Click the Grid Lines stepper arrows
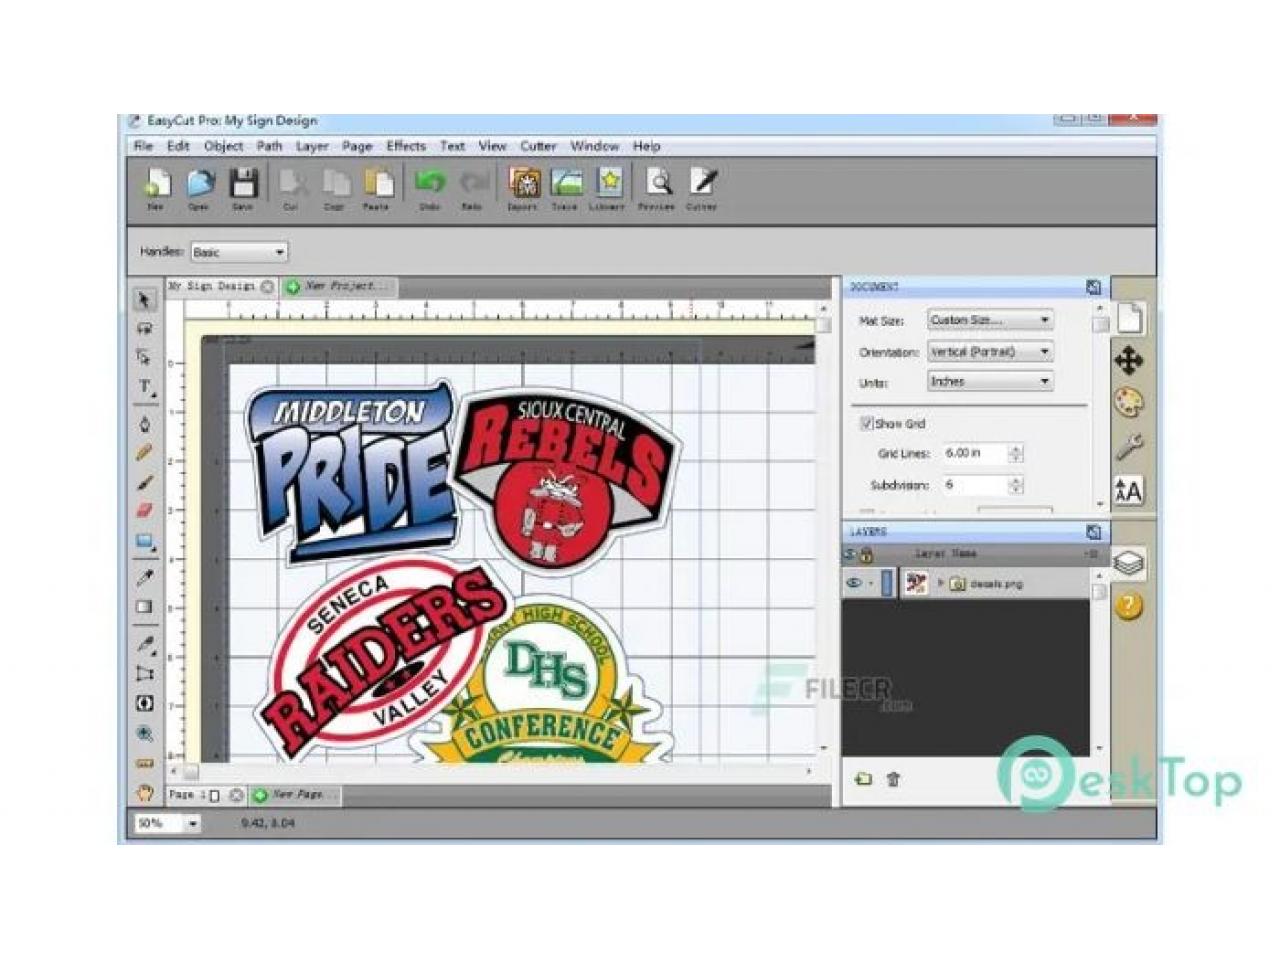1280x960 pixels. click(1016, 453)
